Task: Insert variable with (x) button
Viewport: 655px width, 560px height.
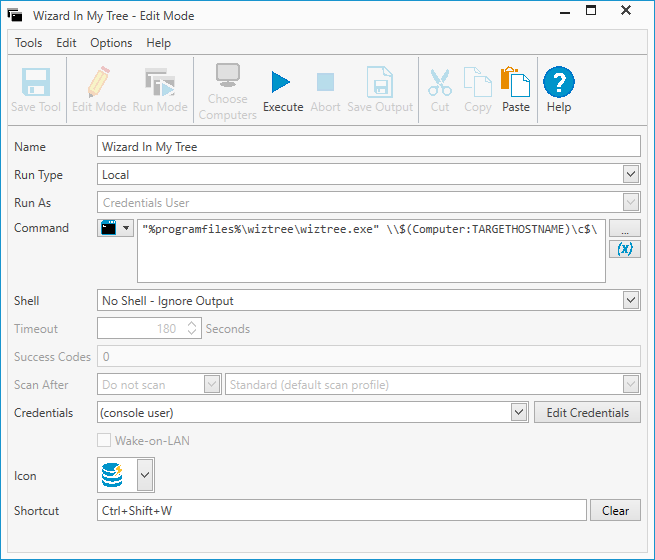Action: coord(625,249)
